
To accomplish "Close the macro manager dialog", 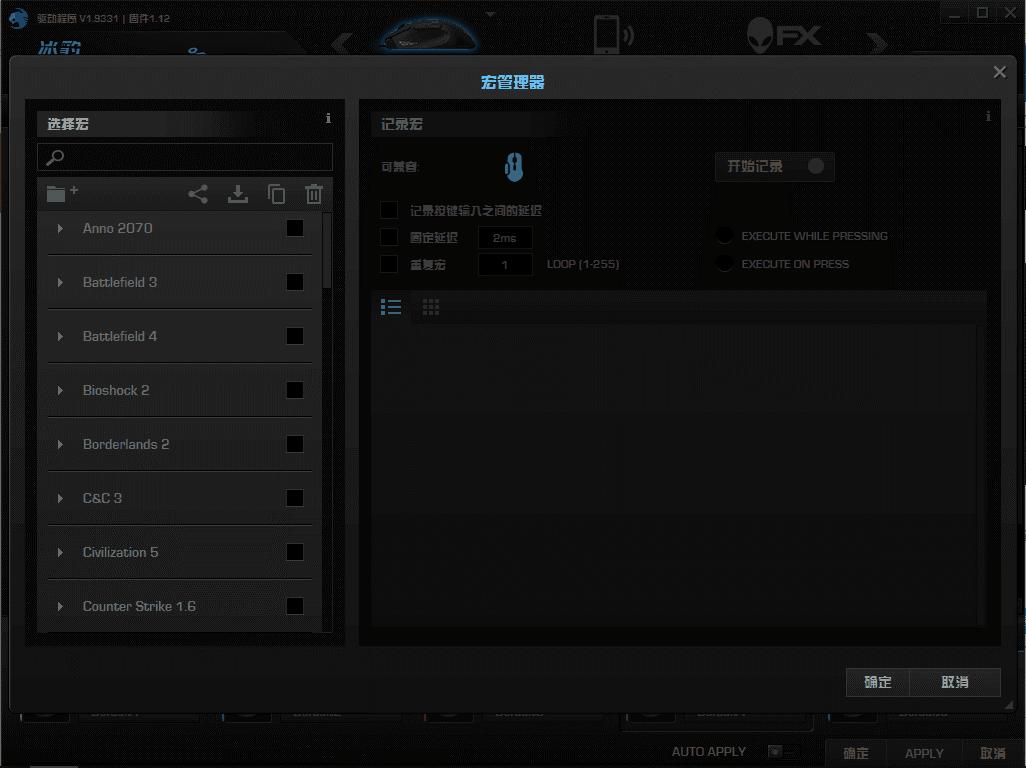I will 999,72.
